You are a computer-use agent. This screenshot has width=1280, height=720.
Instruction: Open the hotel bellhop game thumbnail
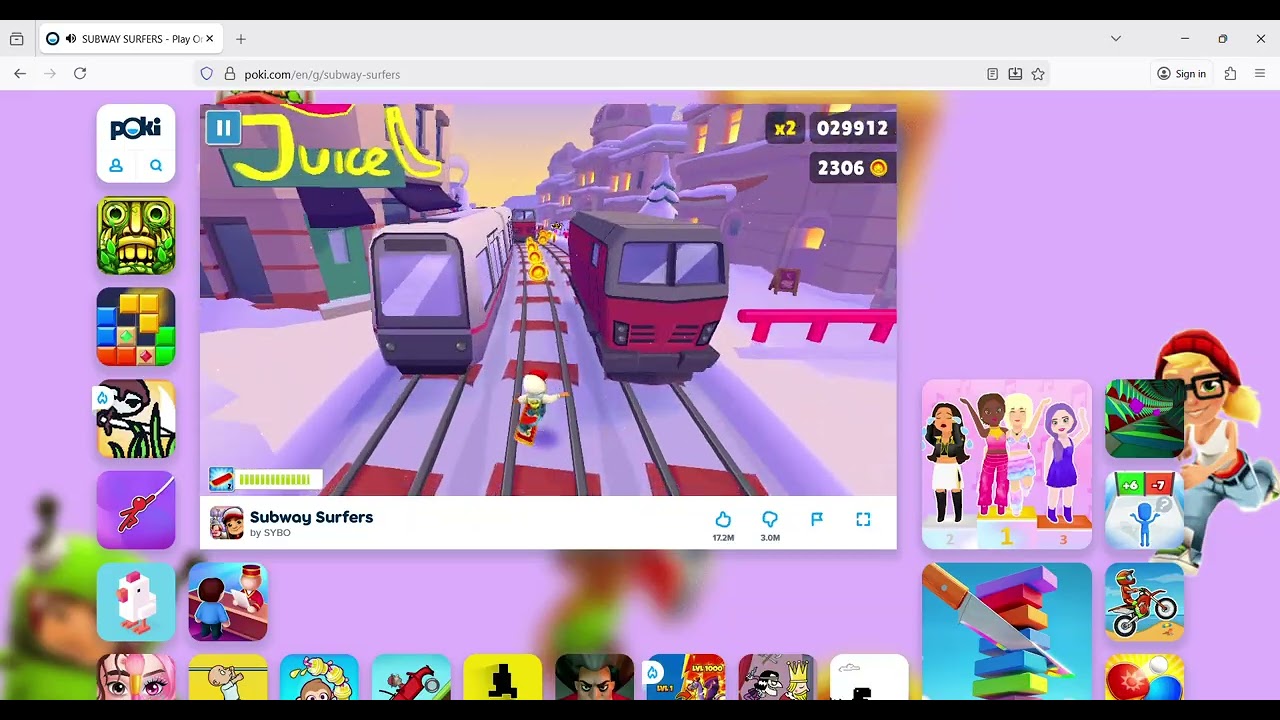(228, 602)
